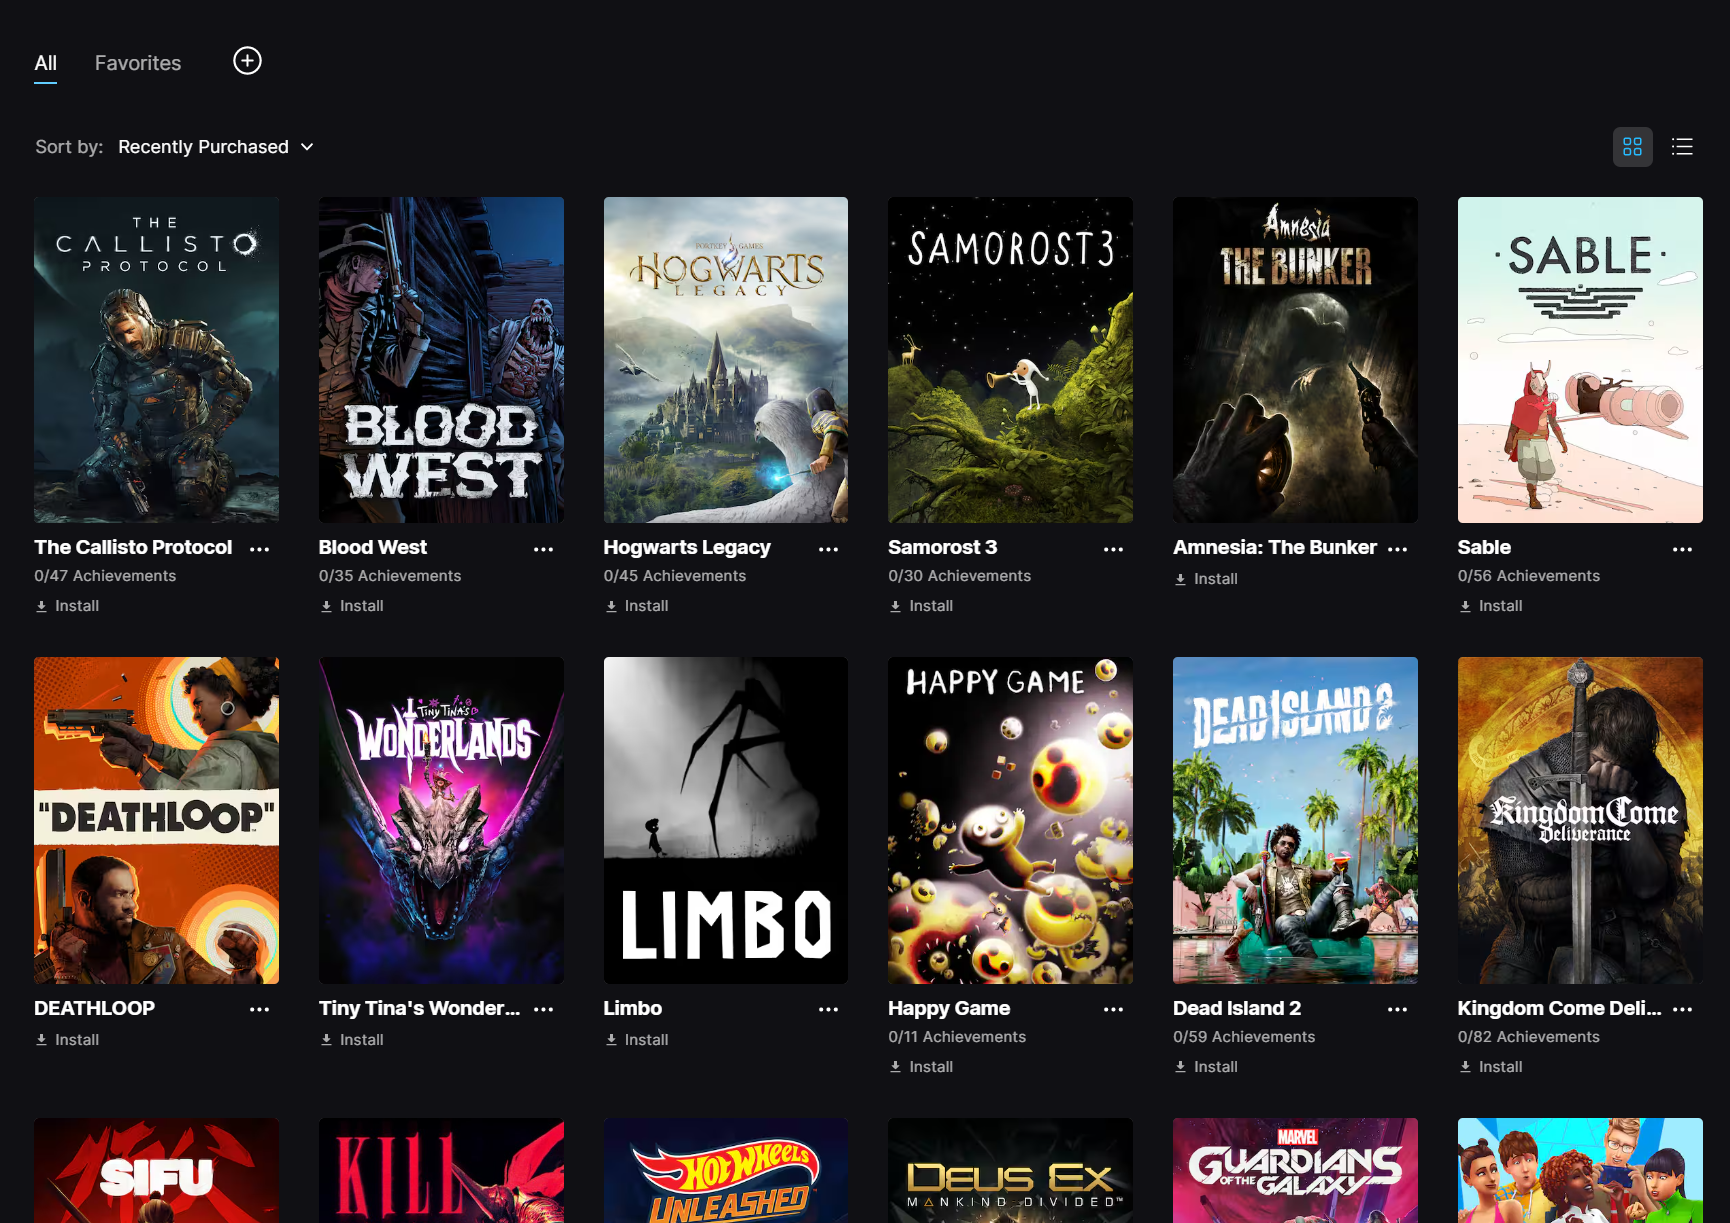Install Happy Game
The width and height of the screenshot is (1730, 1223).
coord(921,1067)
